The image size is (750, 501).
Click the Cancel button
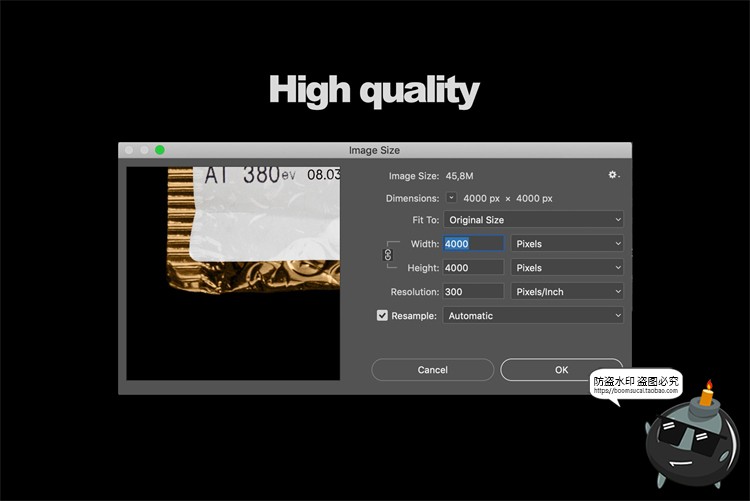(432, 370)
